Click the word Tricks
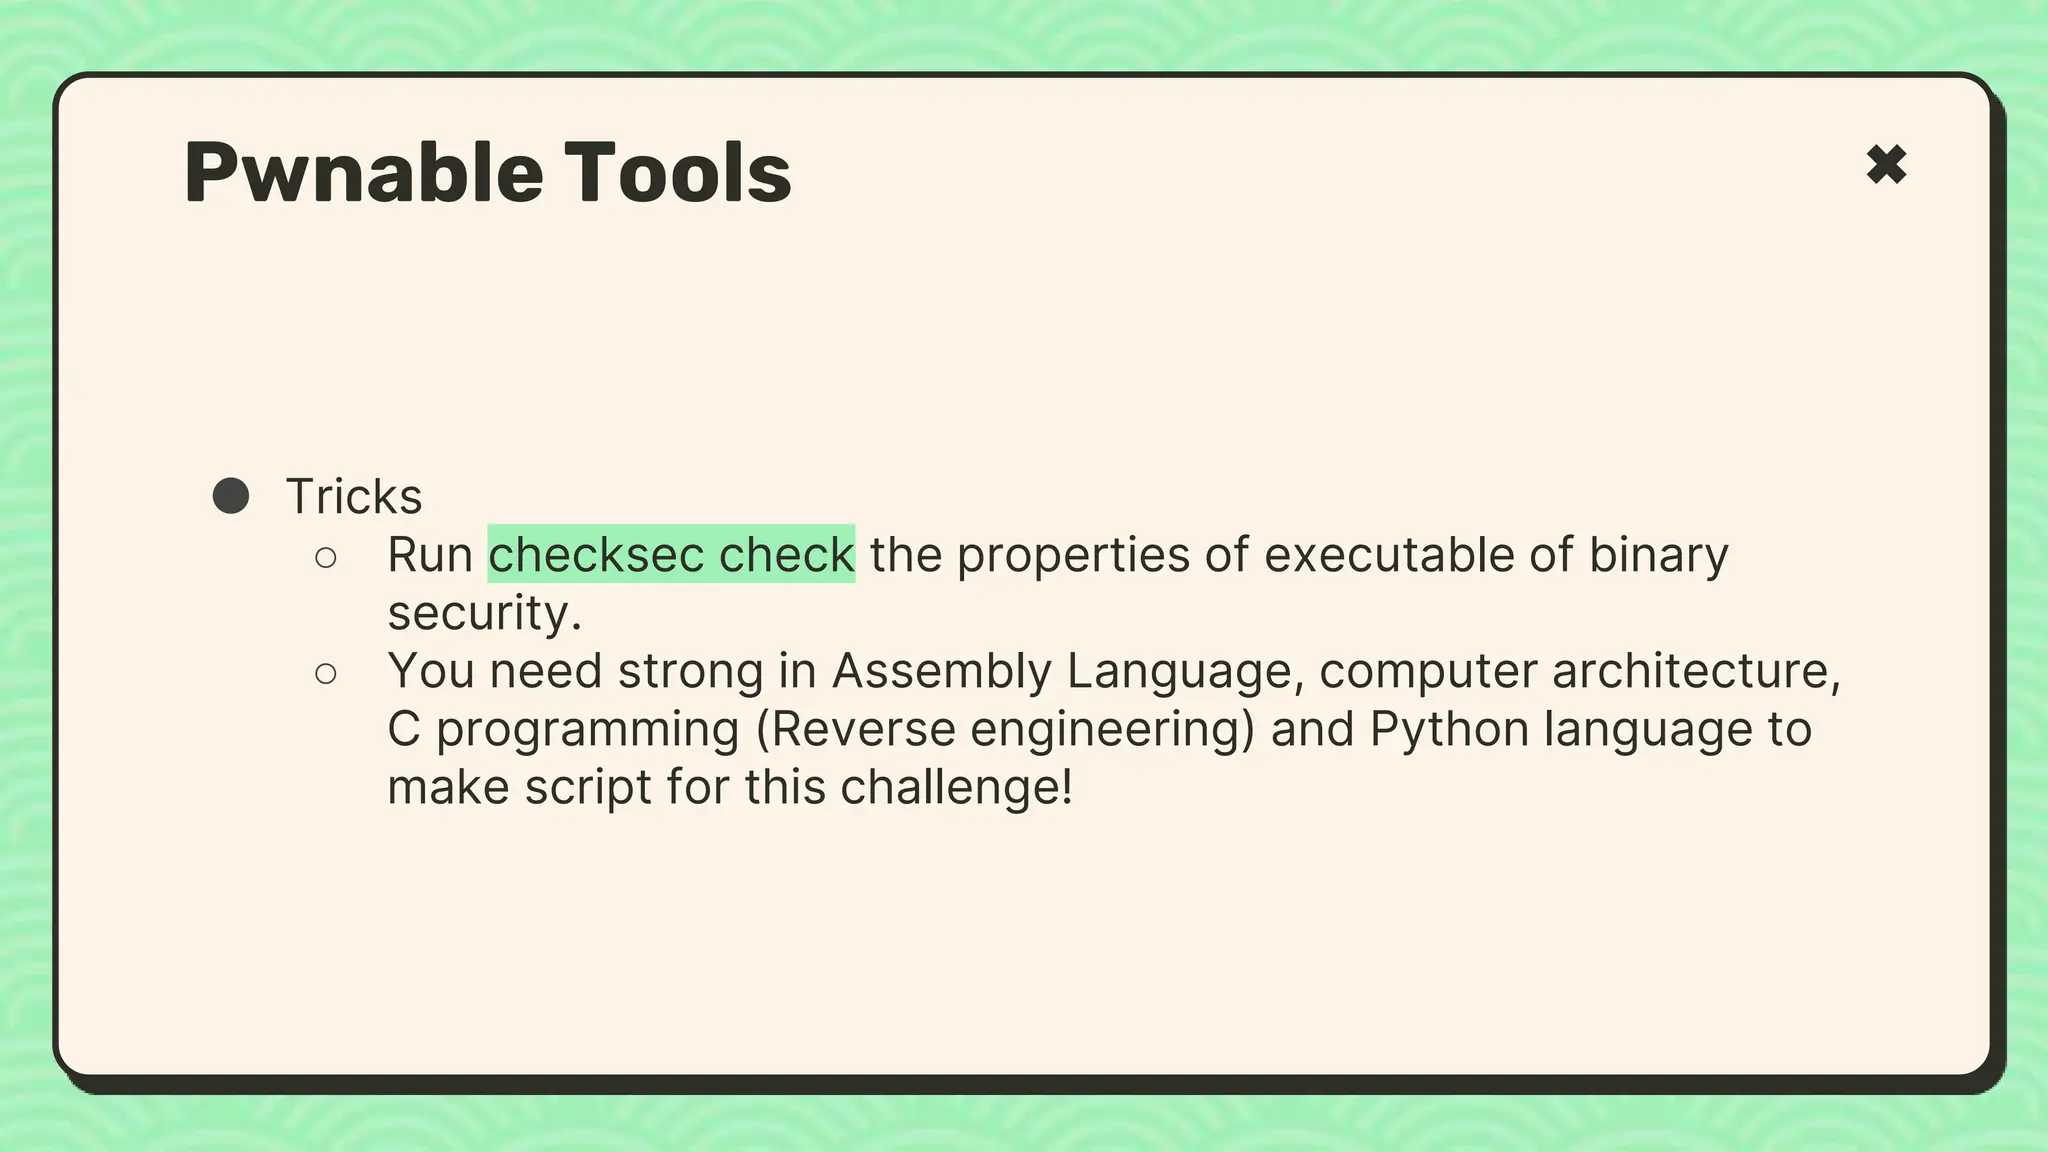2048x1152 pixels. pyautogui.click(x=354, y=496)
